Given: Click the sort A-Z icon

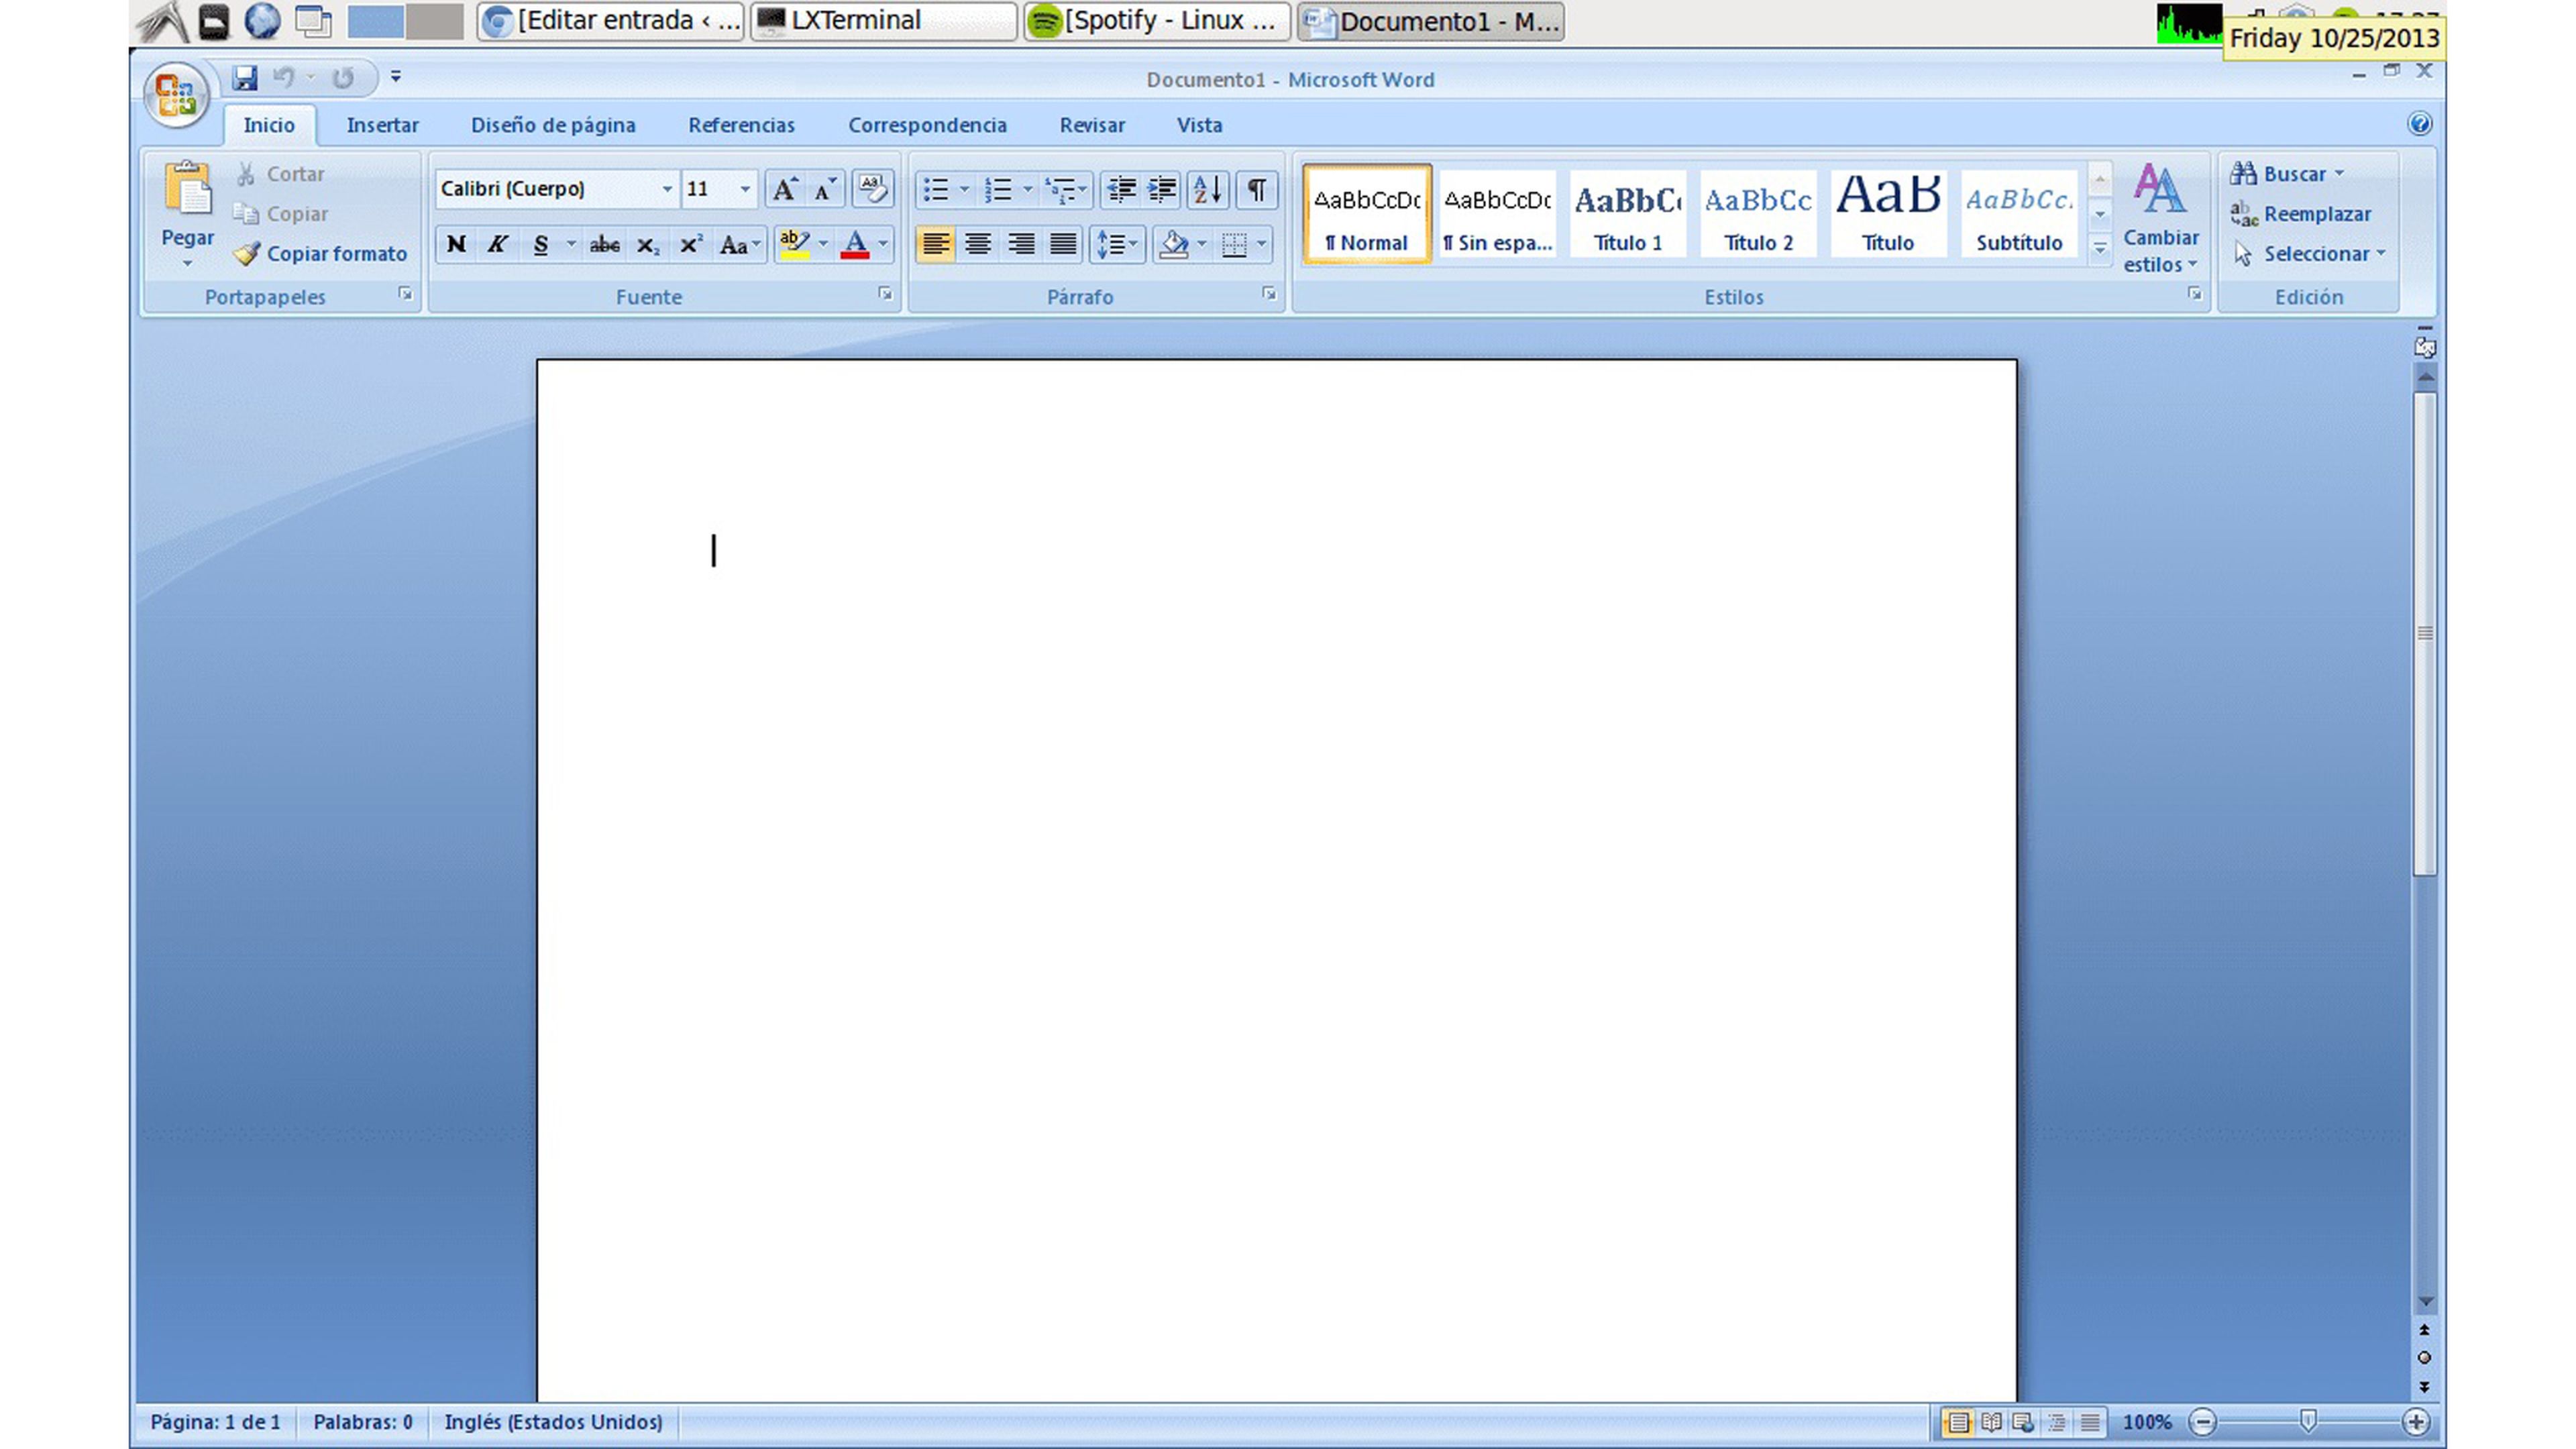Looking at the screenshot, I should pyautogui.click(x=1207, y=189).
